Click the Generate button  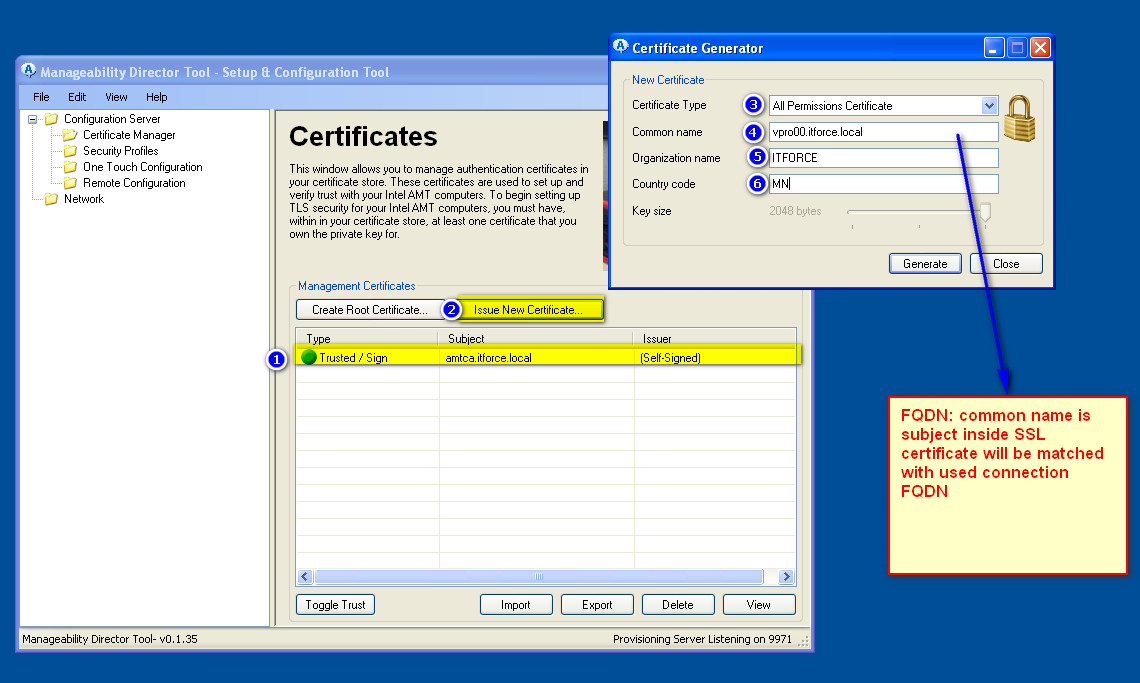[x=925, y=263]
